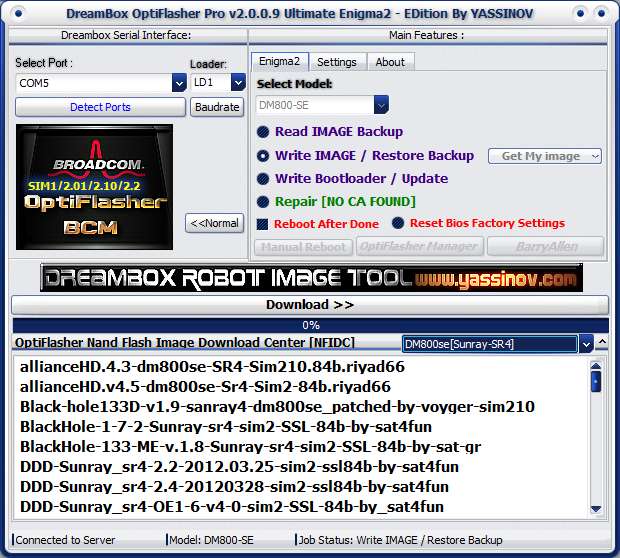Viewport: 620px width, 558px height.
Task: Click the DM800se[Sunray-SR4] combo text field
Action: point(490,344)
